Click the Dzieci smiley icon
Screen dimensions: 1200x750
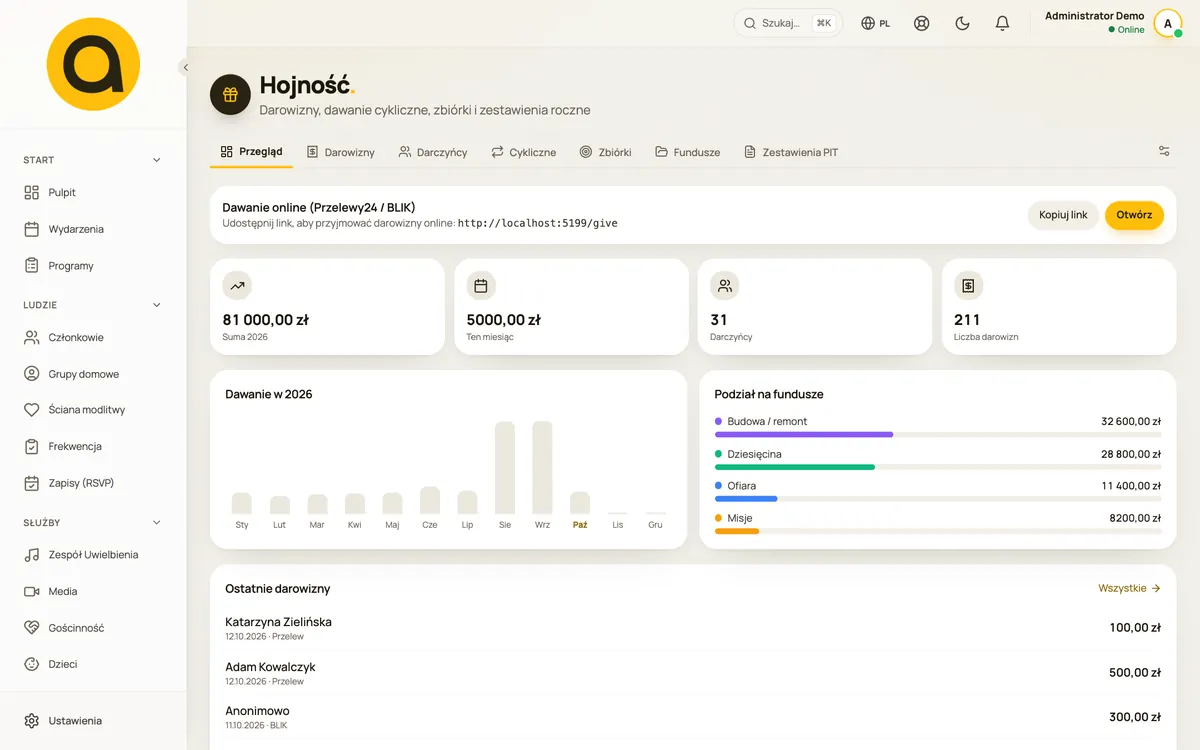tap(32, 664)
